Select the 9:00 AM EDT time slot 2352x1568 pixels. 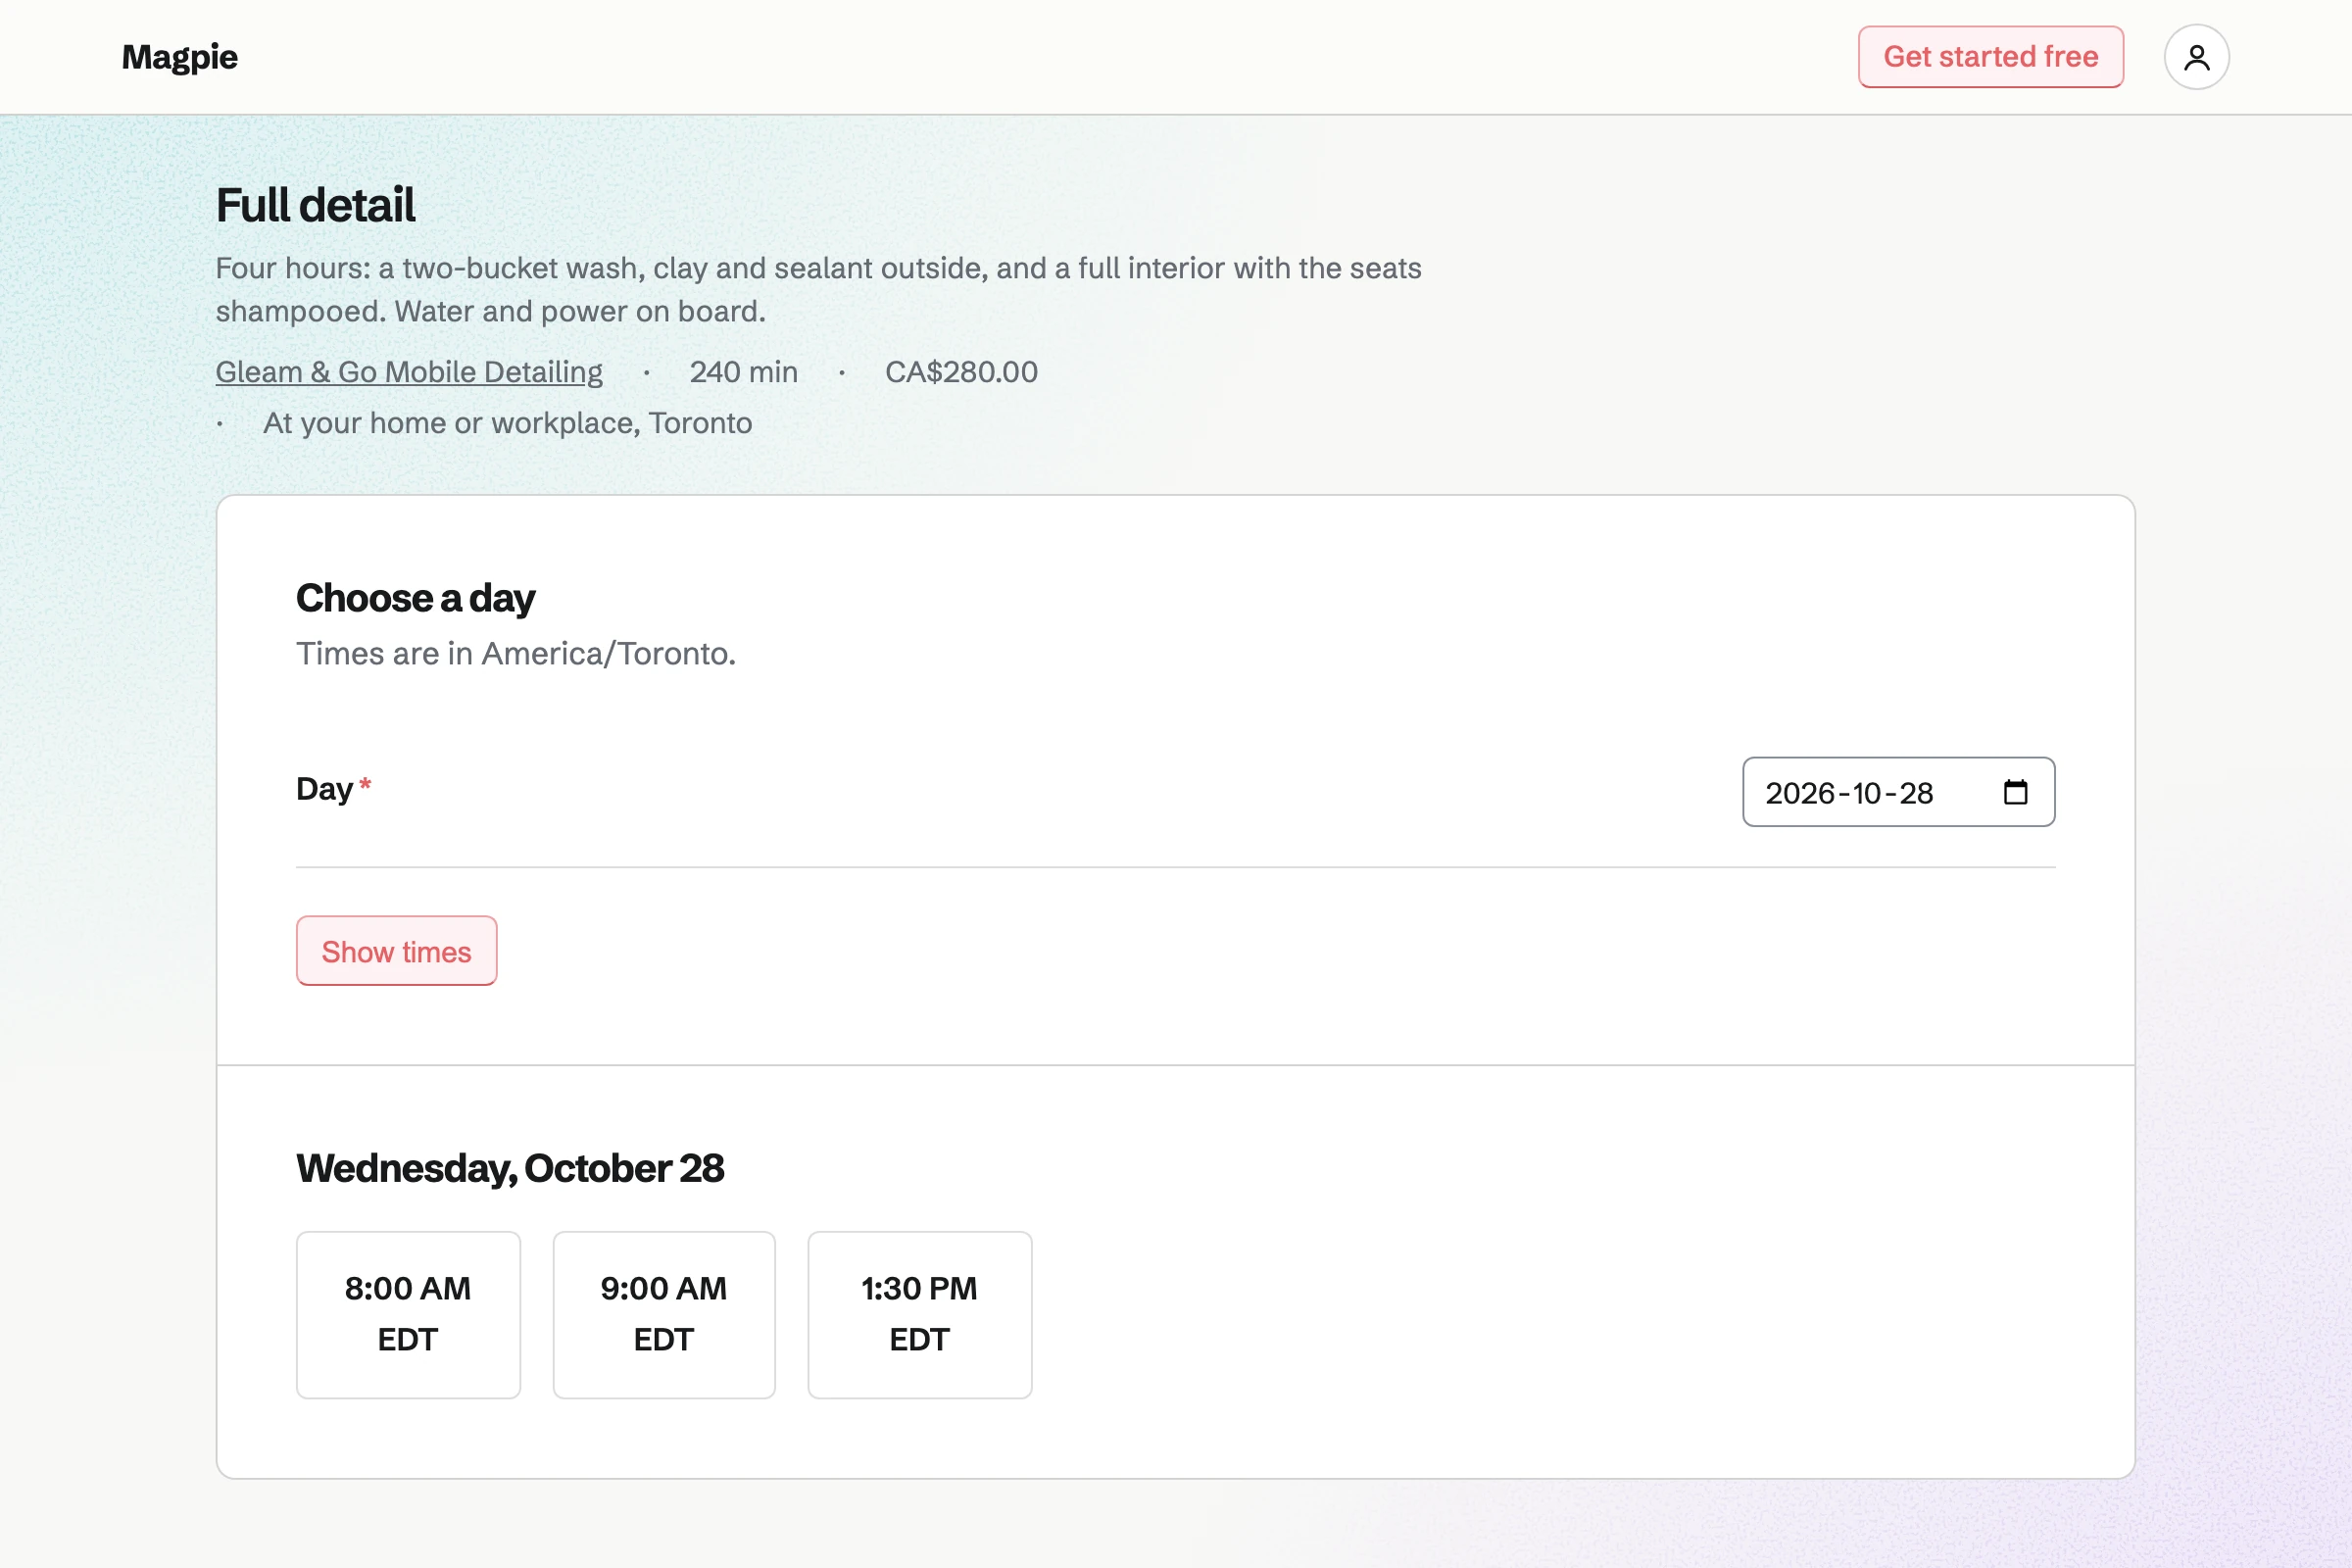coord(664,1315)
